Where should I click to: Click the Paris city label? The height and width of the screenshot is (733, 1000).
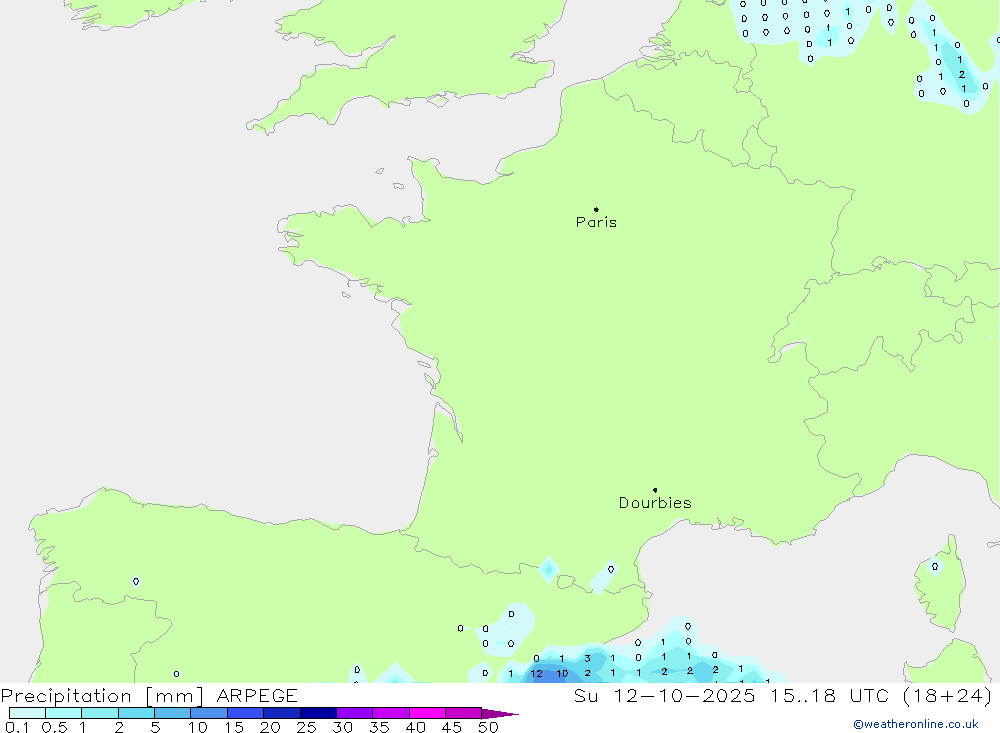596,222
